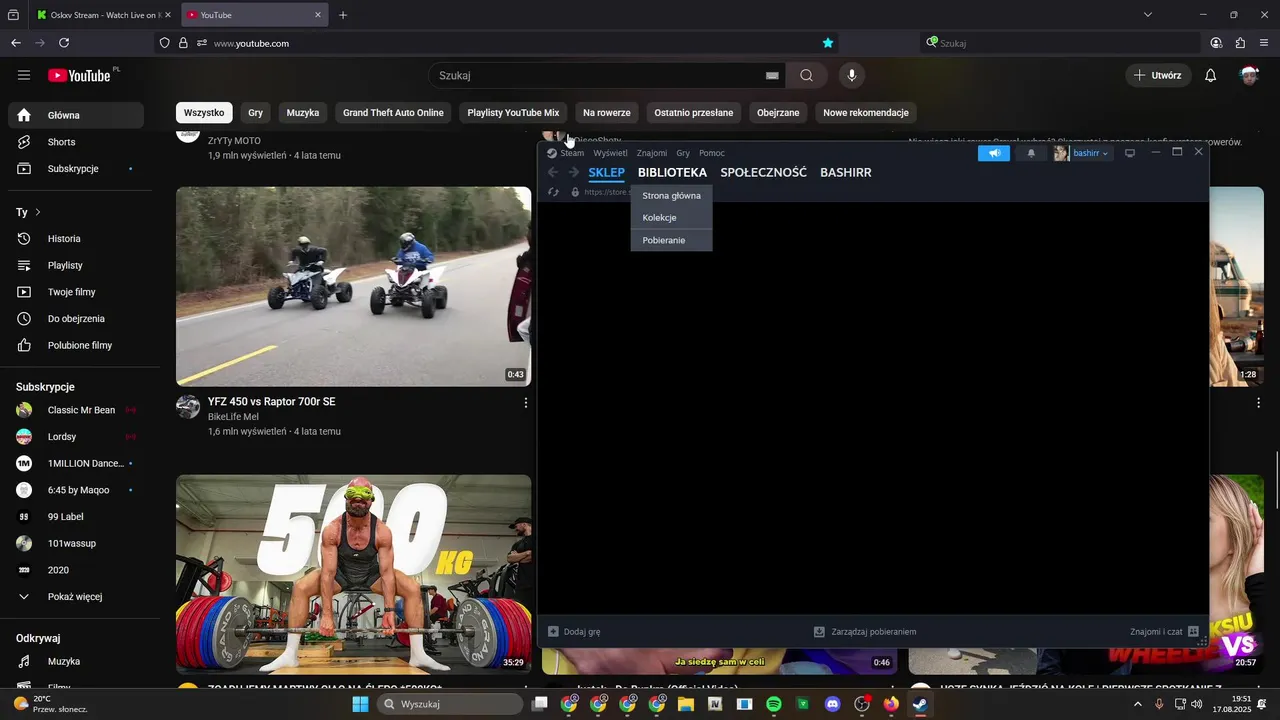Open the Spotify taskbar icon
The image size is (1280, 720).
coord(773,704)
